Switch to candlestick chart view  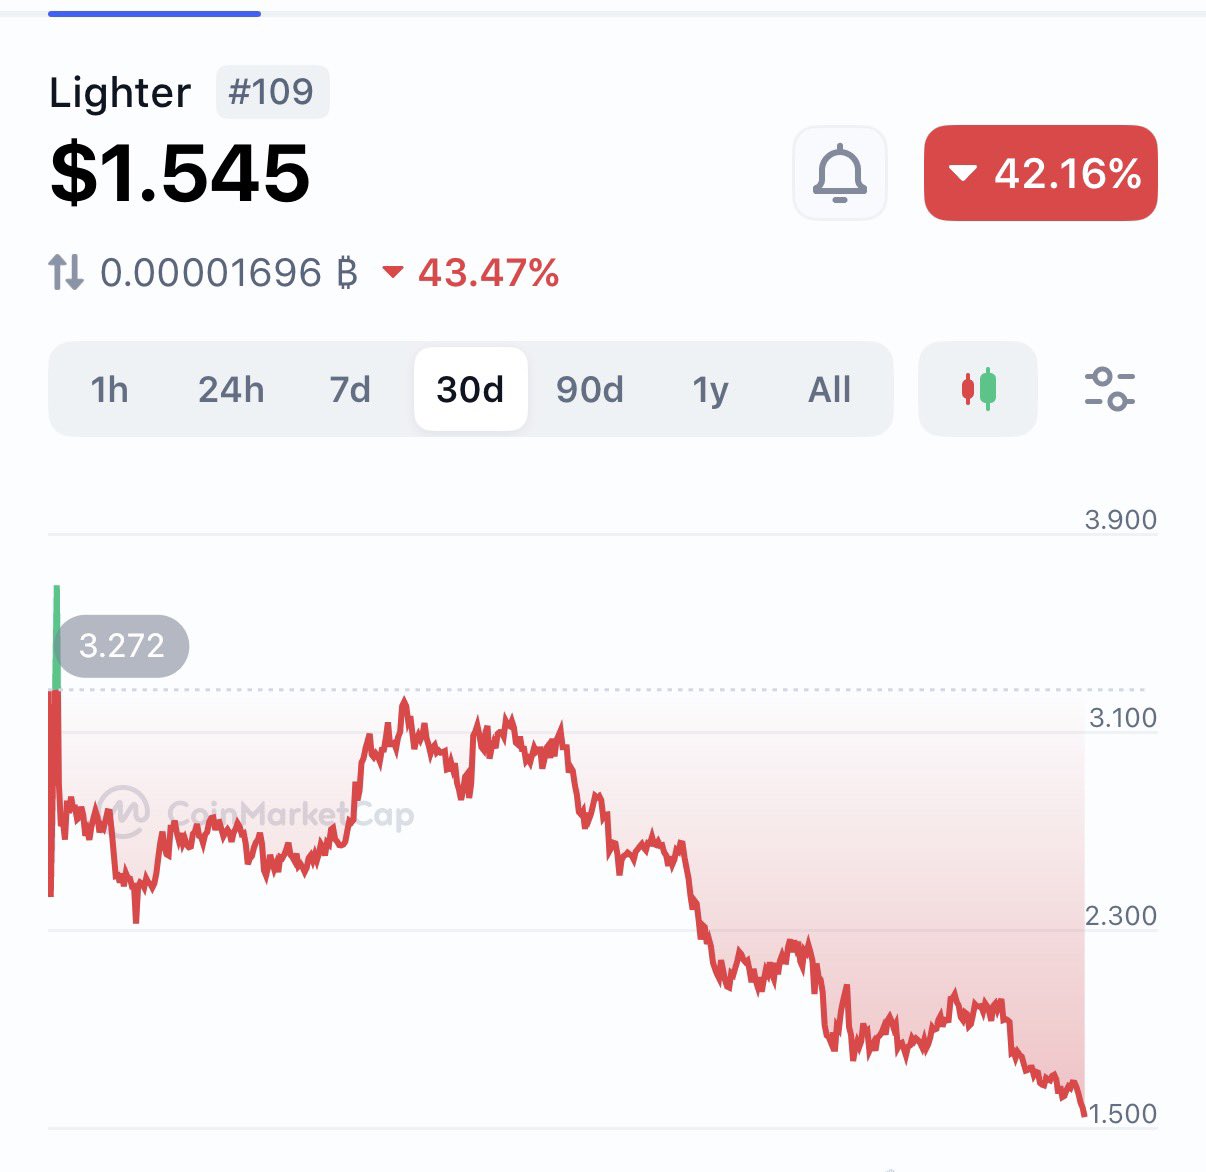coord(978,389)
